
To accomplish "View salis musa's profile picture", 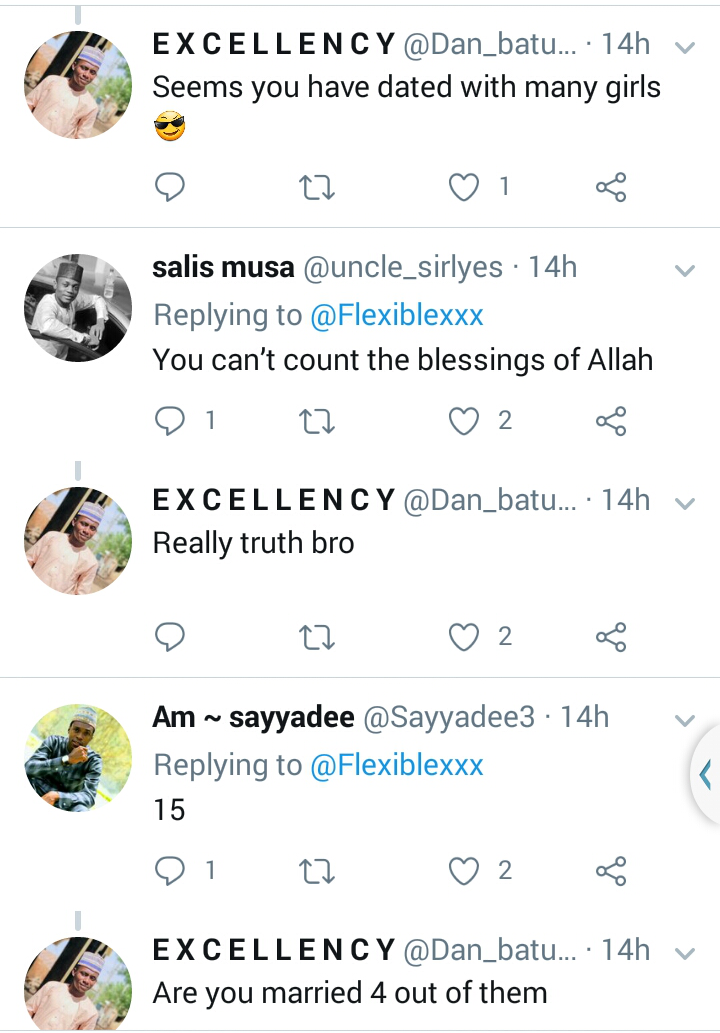I will [x=78, y=308].
